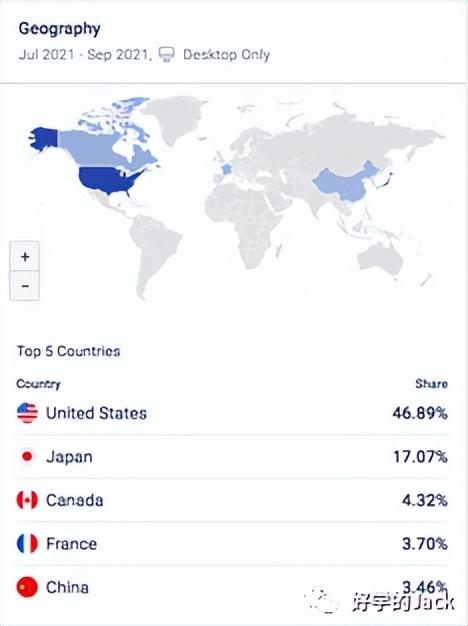The width and height of the screenshot is (468, 626).
Task: Click the Canada flag icon
Action: [27, 500]
